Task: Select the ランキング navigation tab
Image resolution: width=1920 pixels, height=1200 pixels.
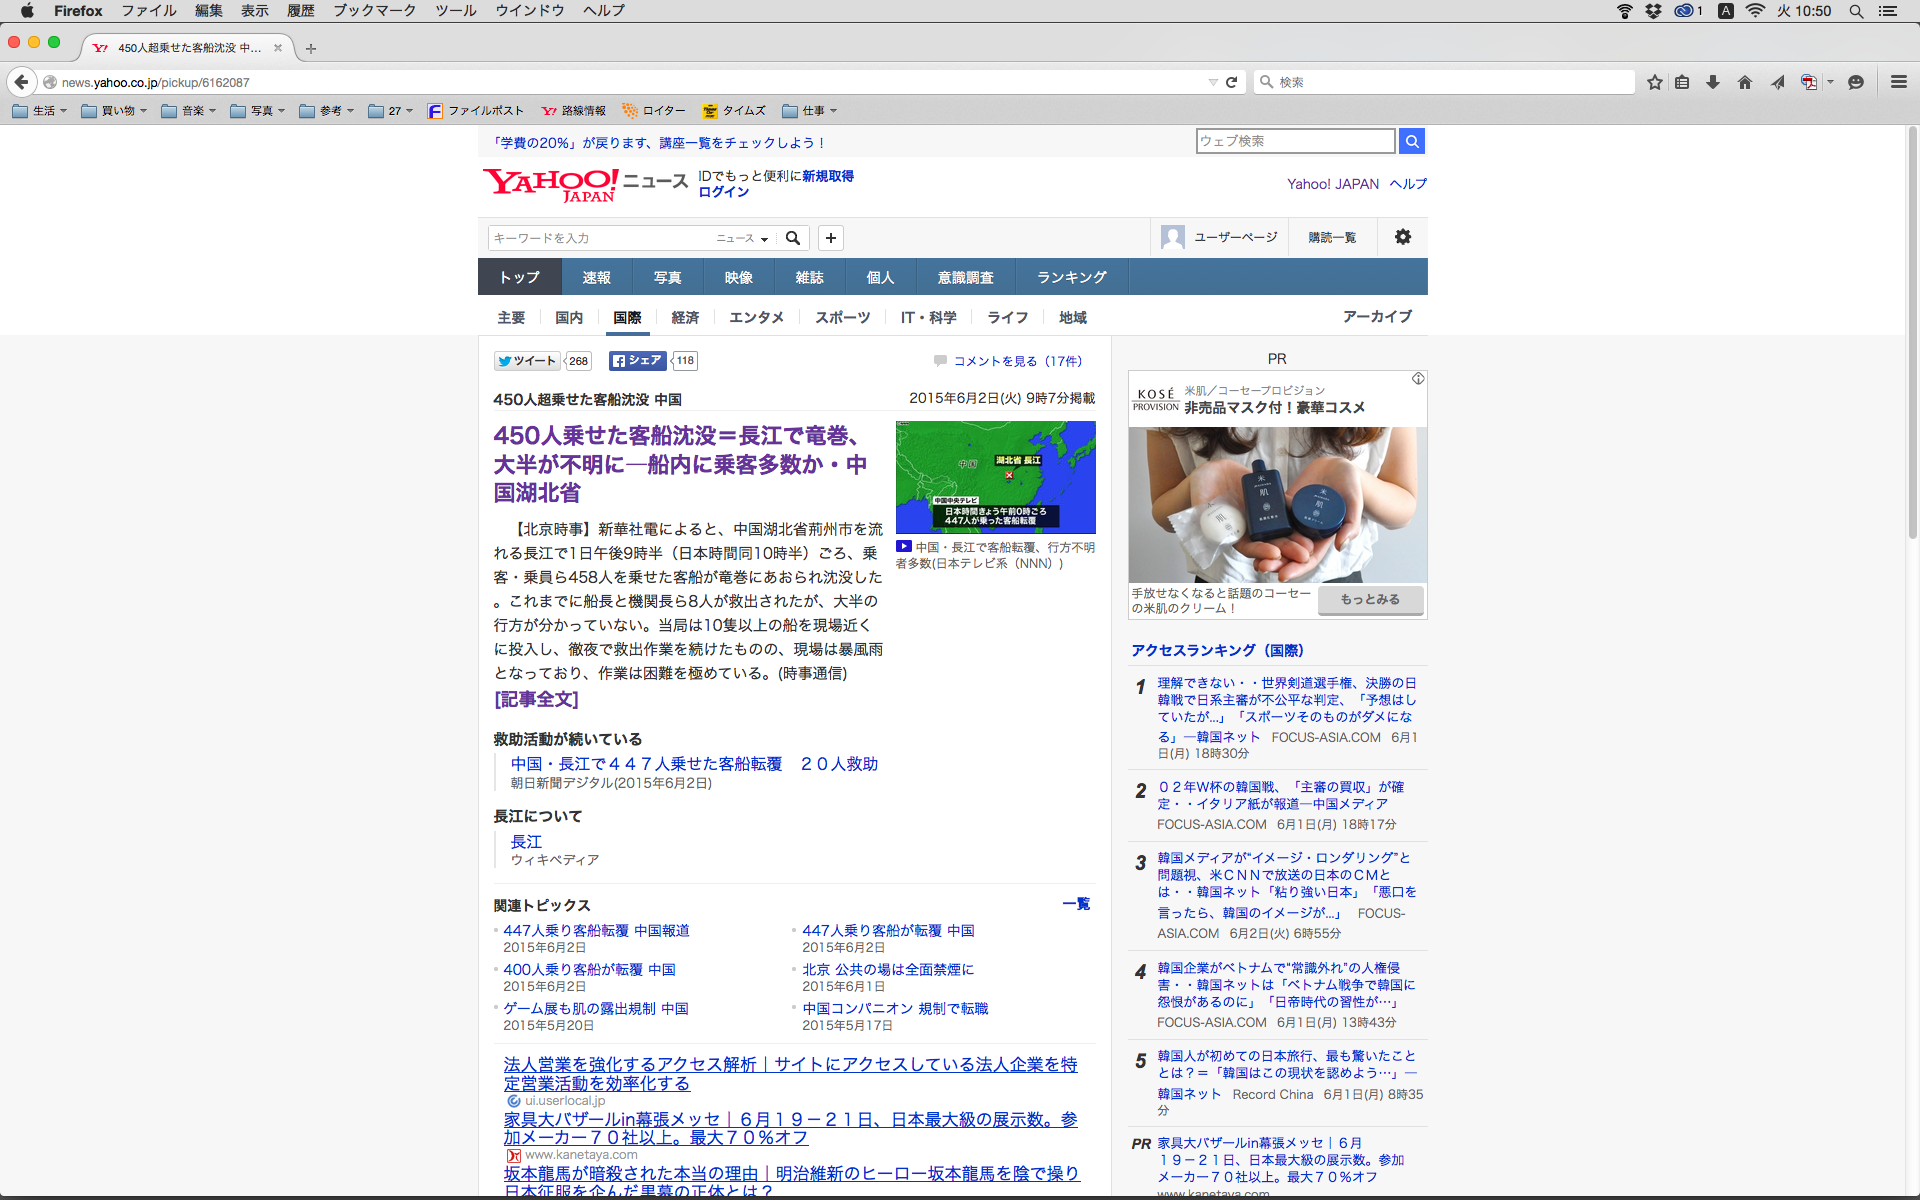Action: tap(1071, 277)
